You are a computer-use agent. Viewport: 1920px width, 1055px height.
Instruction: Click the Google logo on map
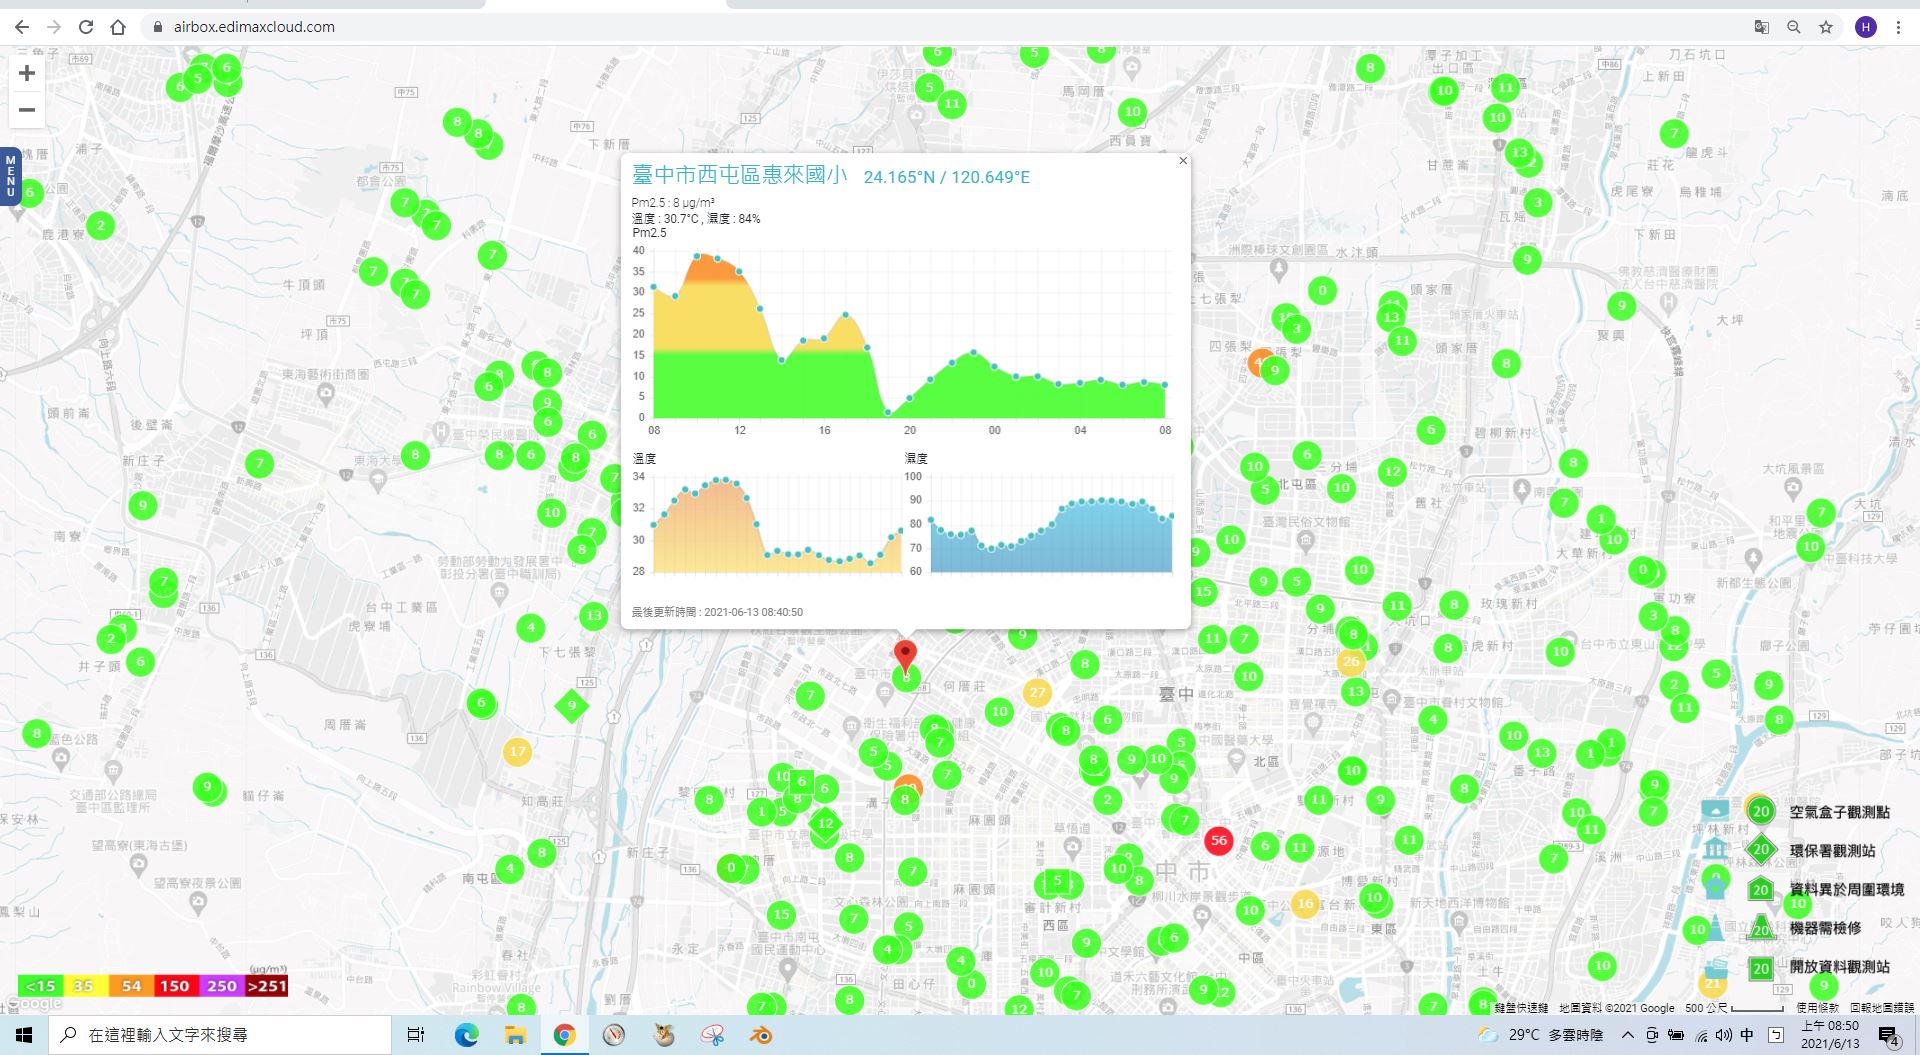click(x=34, y=1004)
